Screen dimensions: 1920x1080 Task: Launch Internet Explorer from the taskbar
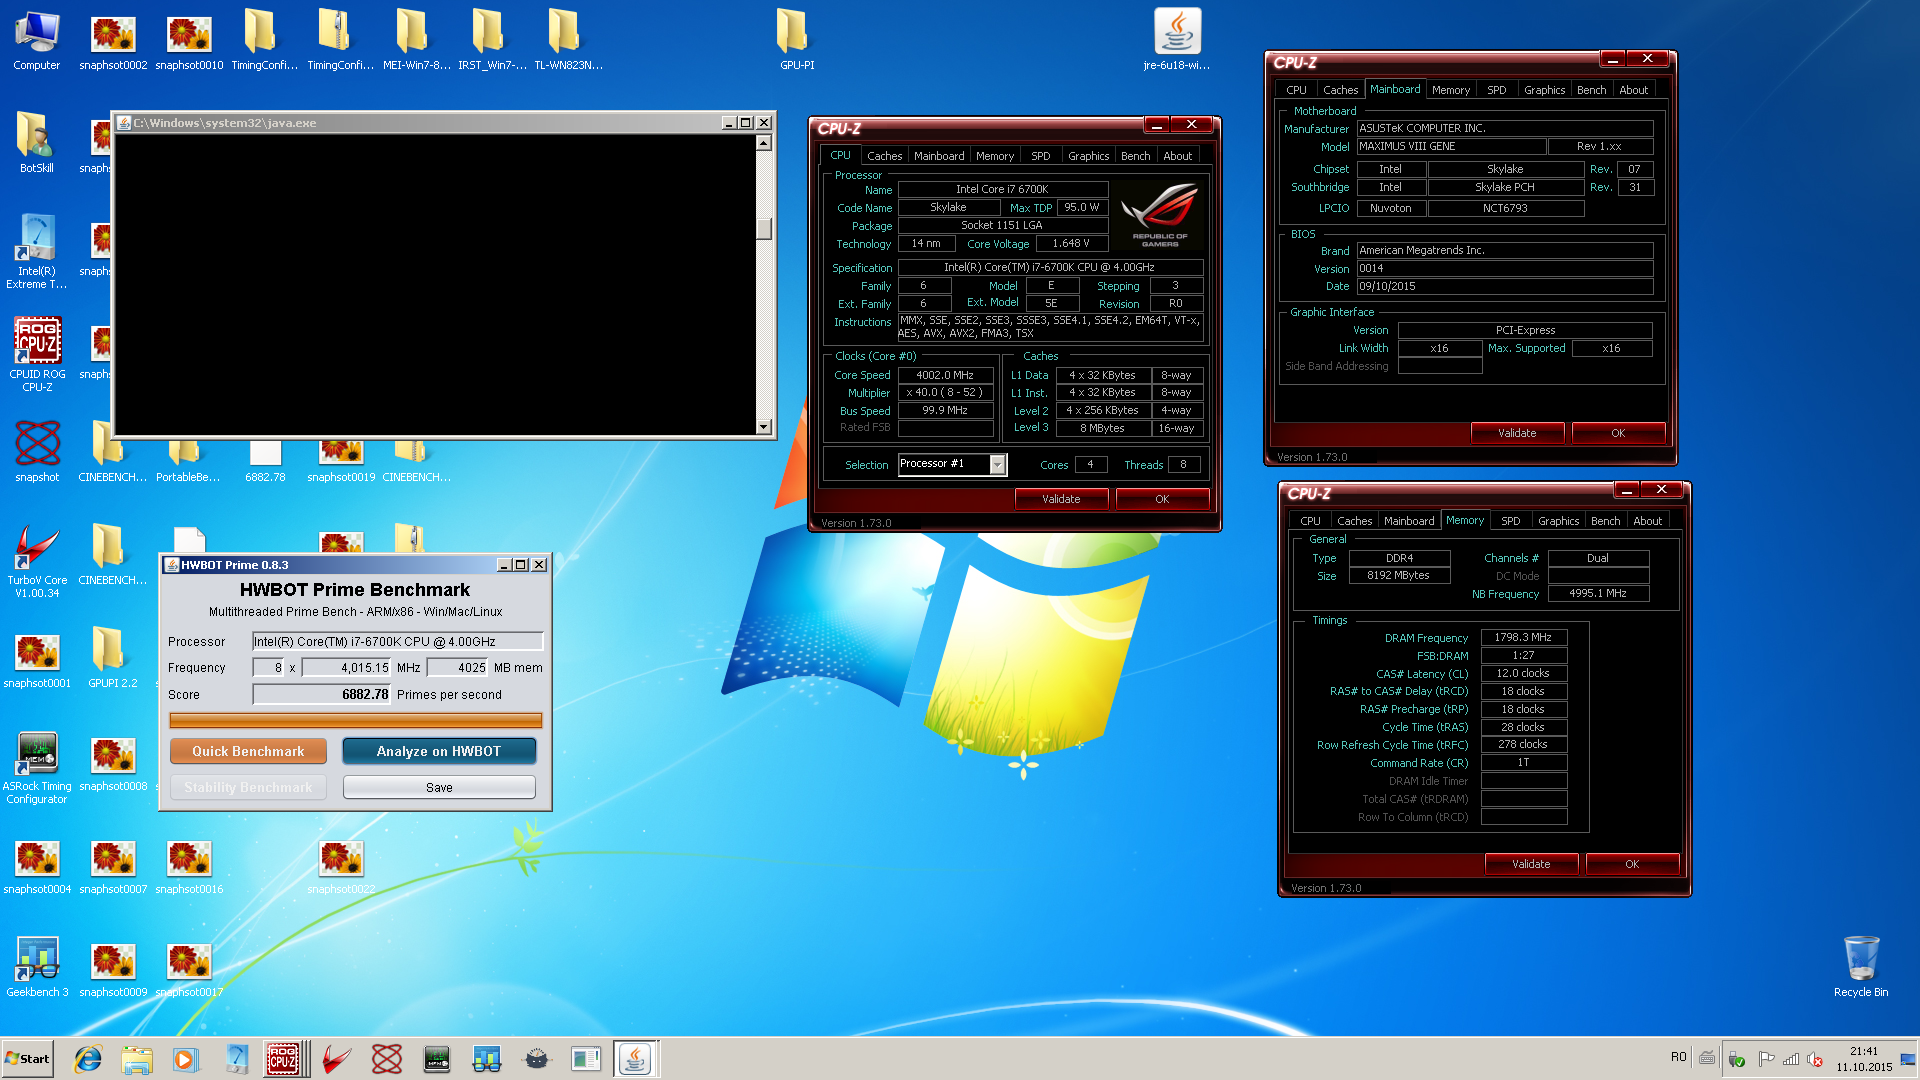[87, 1058]
